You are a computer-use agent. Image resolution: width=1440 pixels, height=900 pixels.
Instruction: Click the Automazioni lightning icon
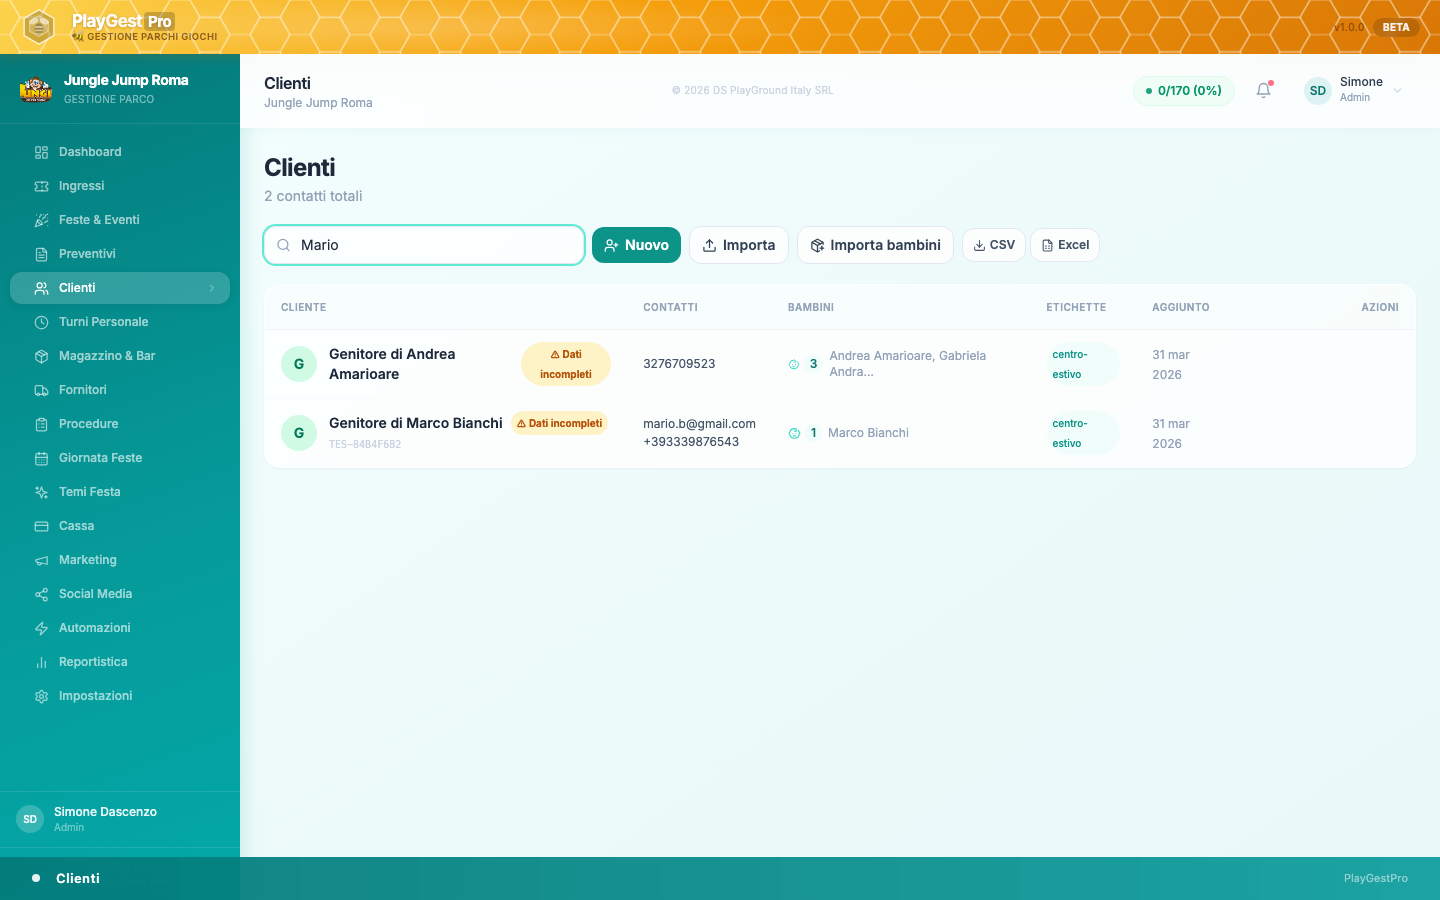41,628
